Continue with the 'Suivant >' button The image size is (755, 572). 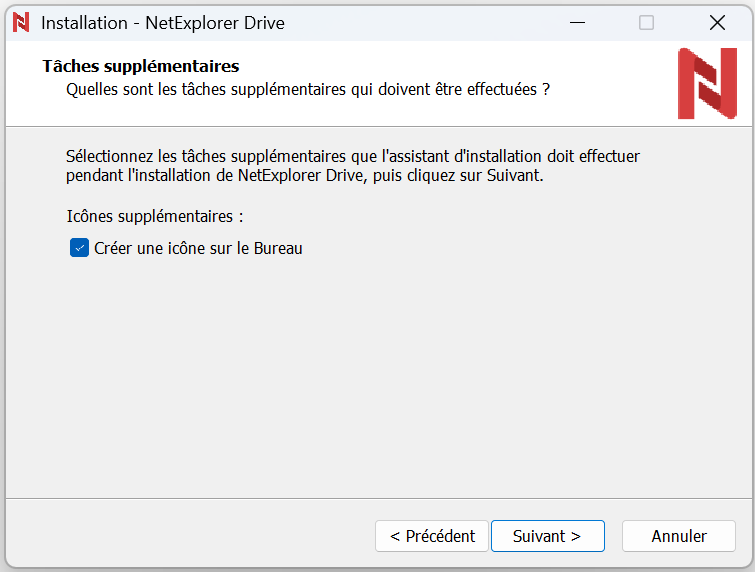pyautogui.click(x=548, y=536)
